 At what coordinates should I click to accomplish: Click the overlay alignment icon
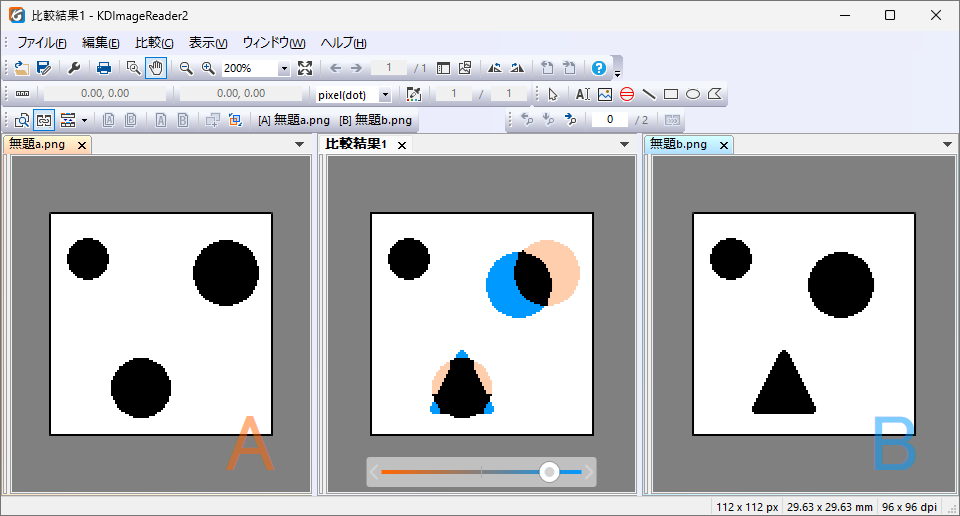coord(235,120)
